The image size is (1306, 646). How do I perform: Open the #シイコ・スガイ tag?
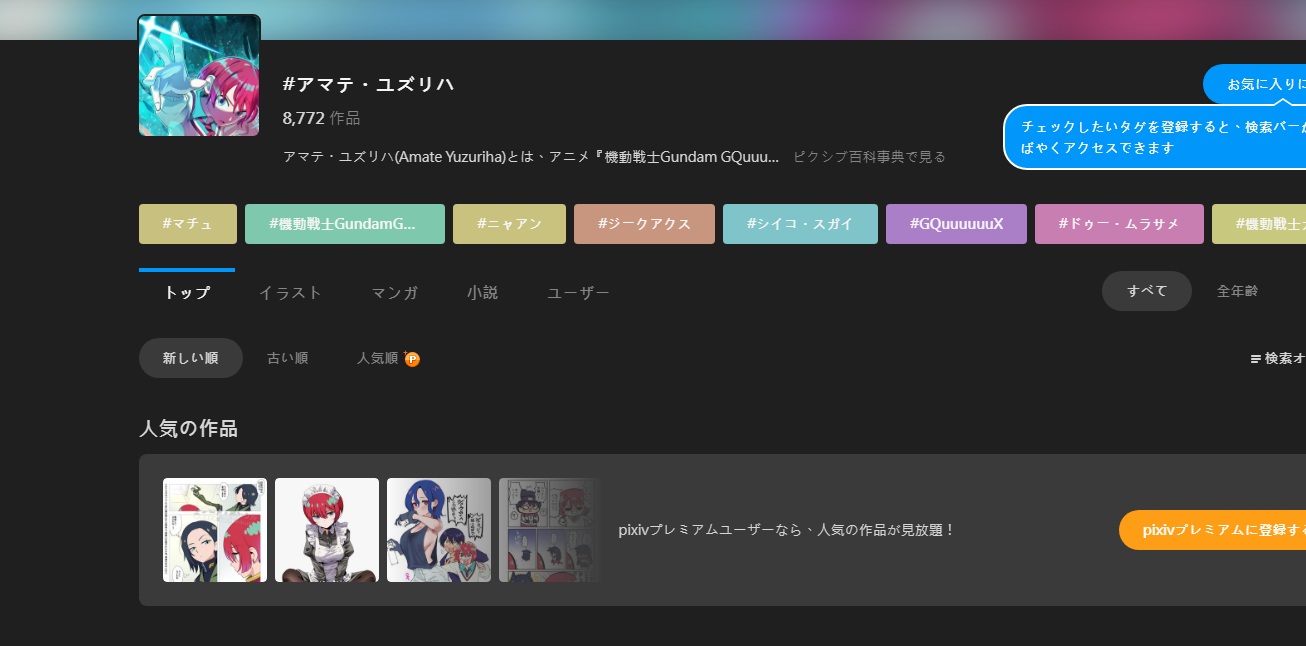click(800, 224)
